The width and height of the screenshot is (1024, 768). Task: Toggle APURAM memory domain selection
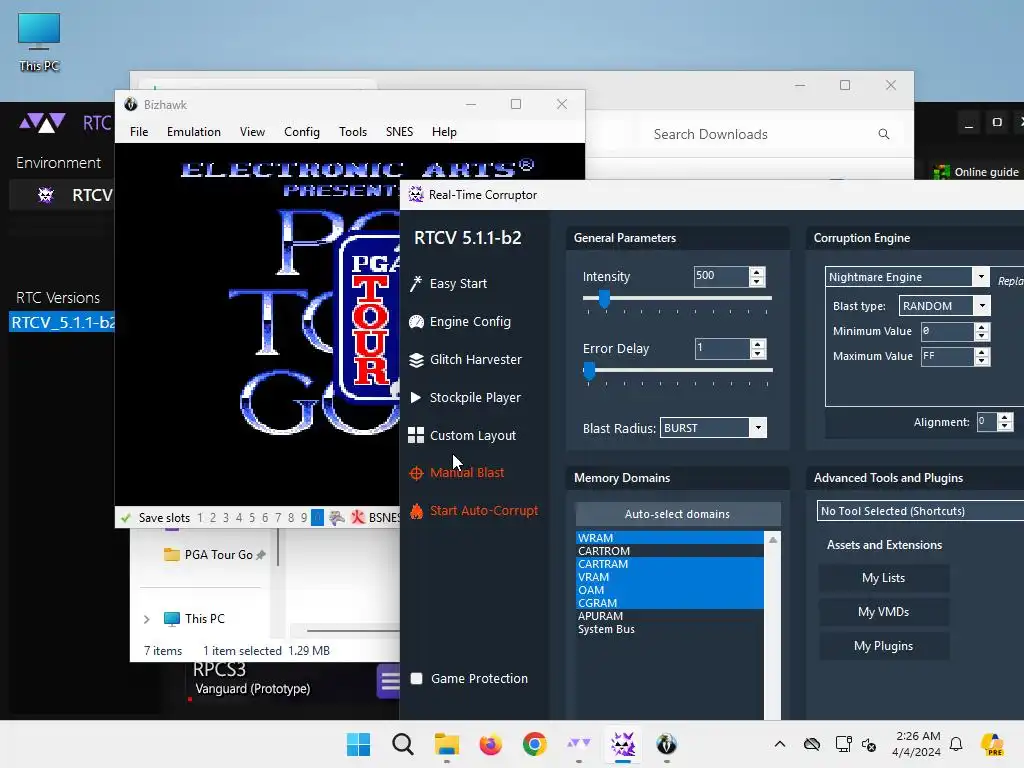[669, 616]
